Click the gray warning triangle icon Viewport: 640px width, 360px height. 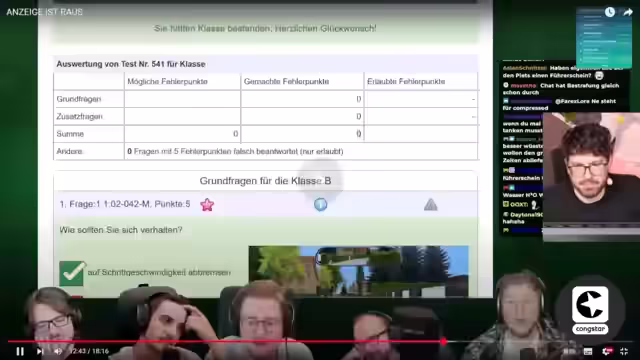(x=431, y=204)
